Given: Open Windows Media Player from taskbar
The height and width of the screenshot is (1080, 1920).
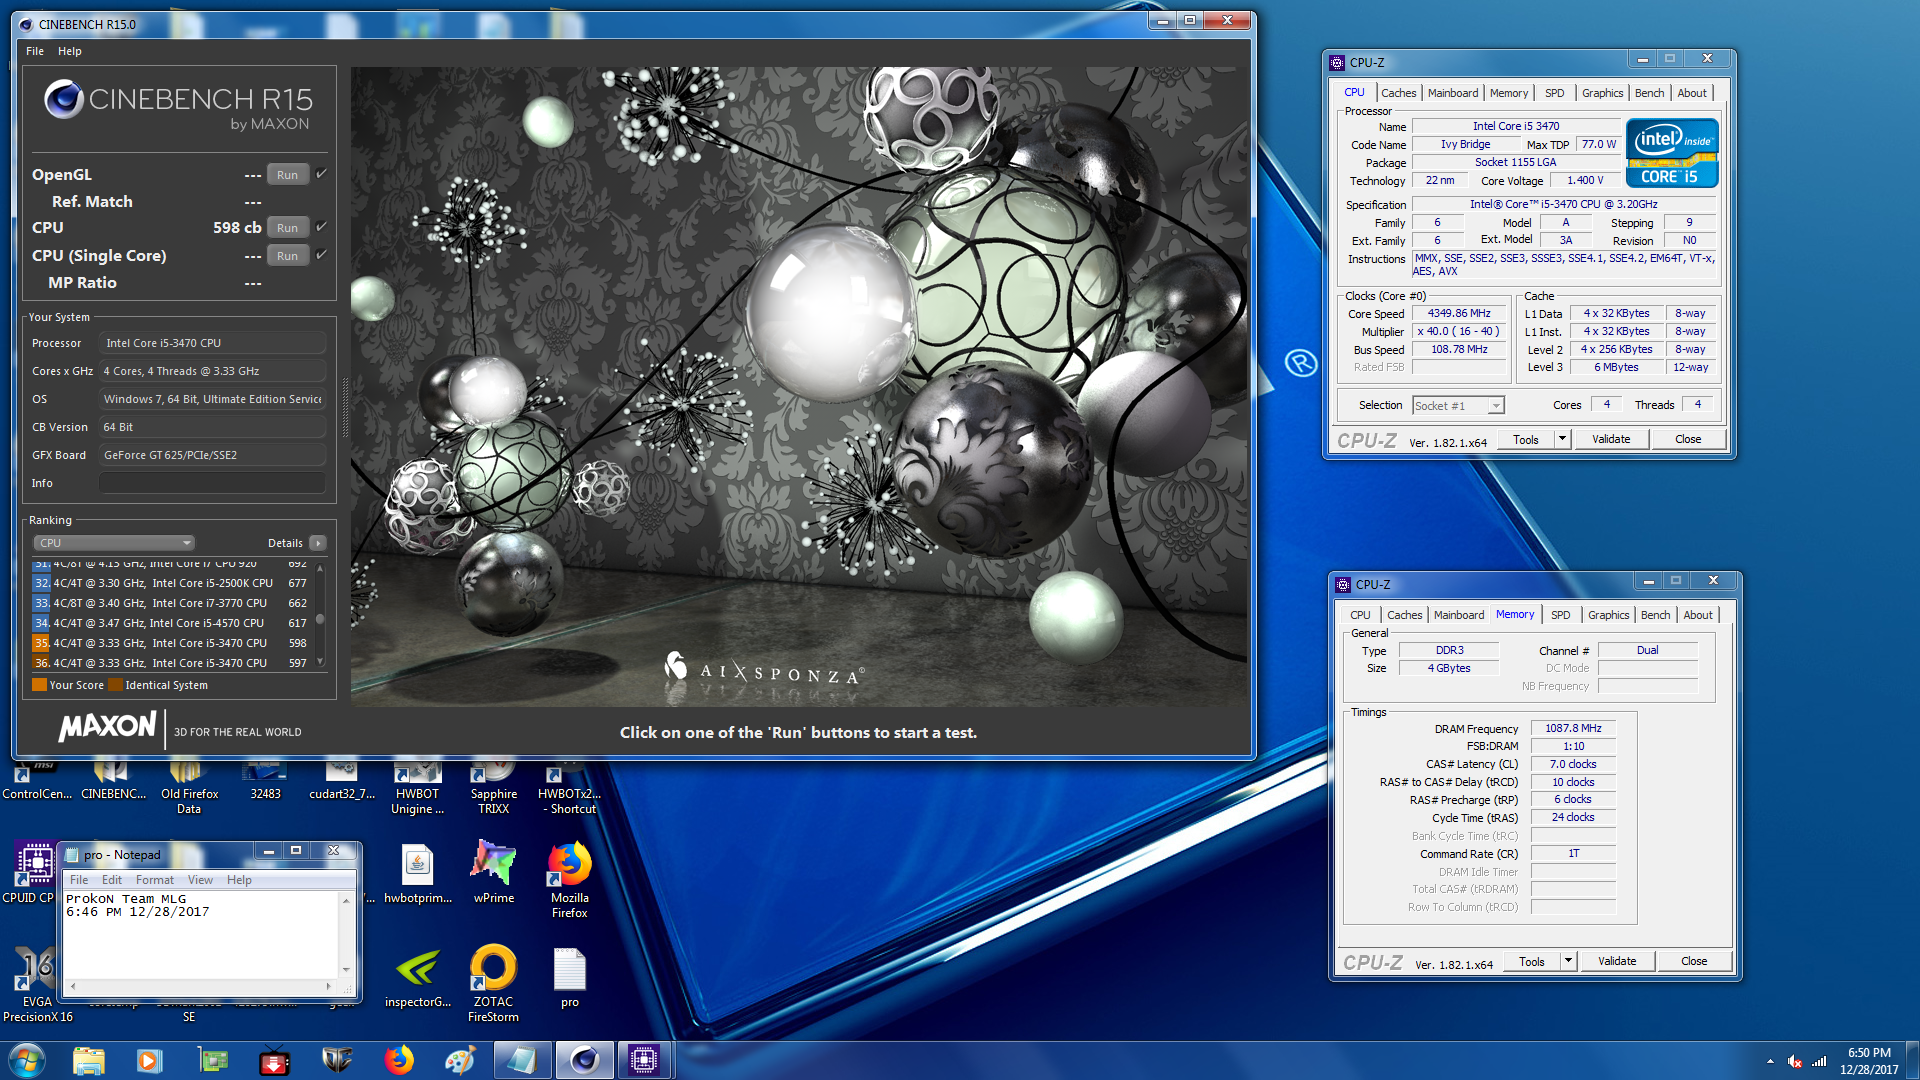Looking at the screenshot, I should [x=149, y=1060].
